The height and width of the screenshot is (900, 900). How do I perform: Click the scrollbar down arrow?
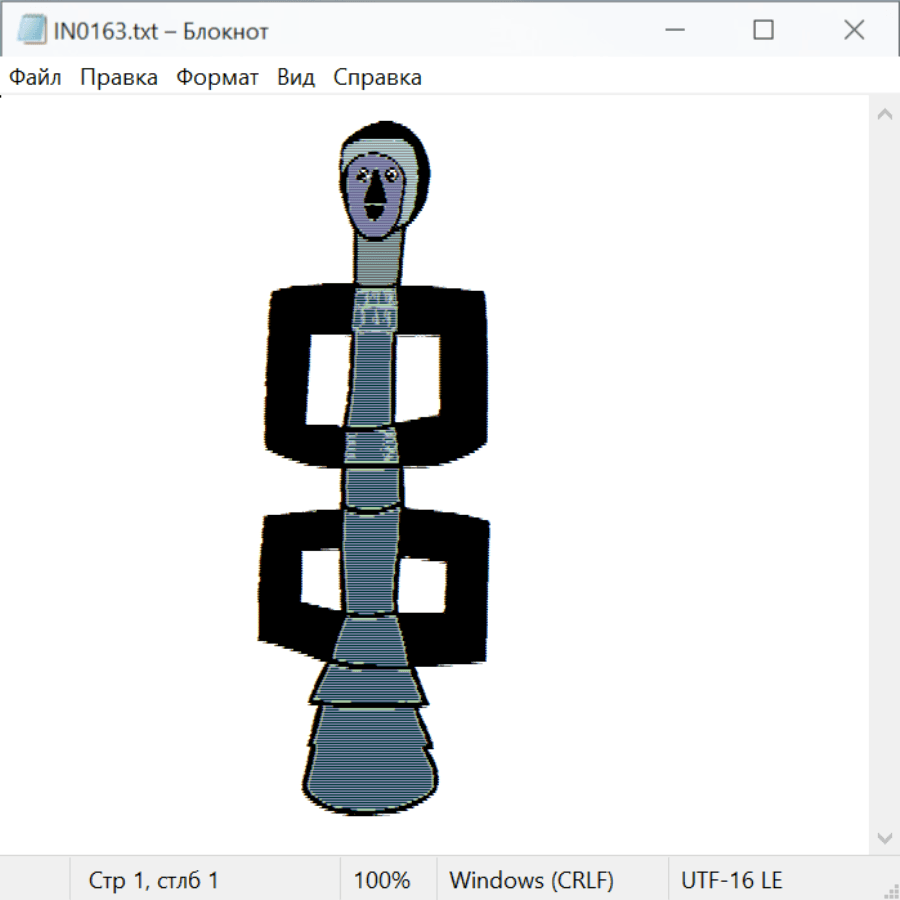(884, 837)
